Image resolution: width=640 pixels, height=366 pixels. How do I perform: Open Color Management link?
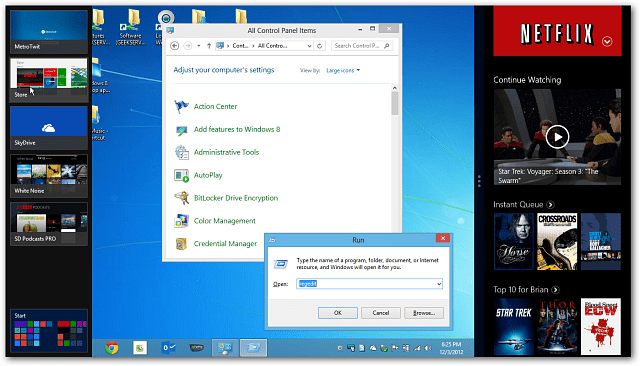[x=224, y=221]
